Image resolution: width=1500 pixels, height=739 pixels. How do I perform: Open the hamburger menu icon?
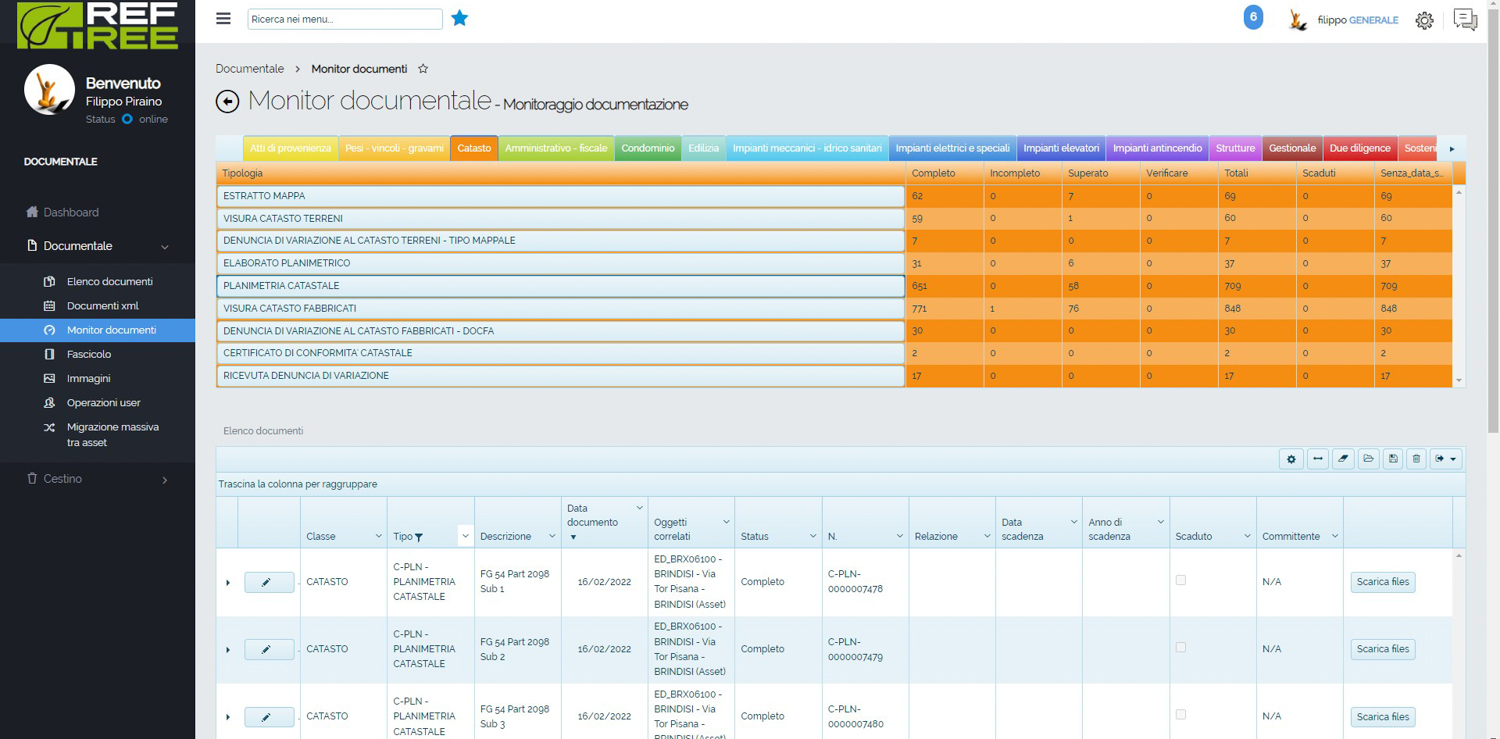(223, 18)
